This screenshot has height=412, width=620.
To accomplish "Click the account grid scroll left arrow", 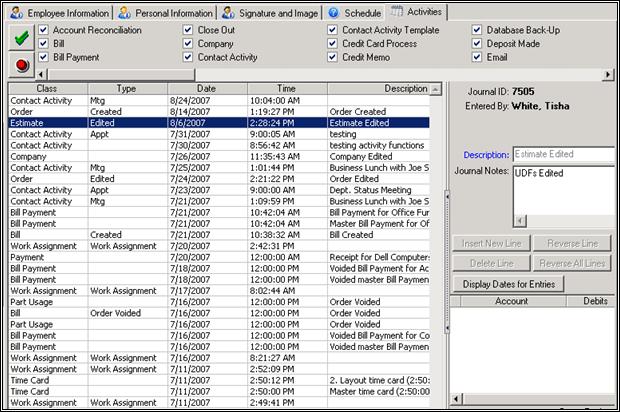I will pos(456,399).
